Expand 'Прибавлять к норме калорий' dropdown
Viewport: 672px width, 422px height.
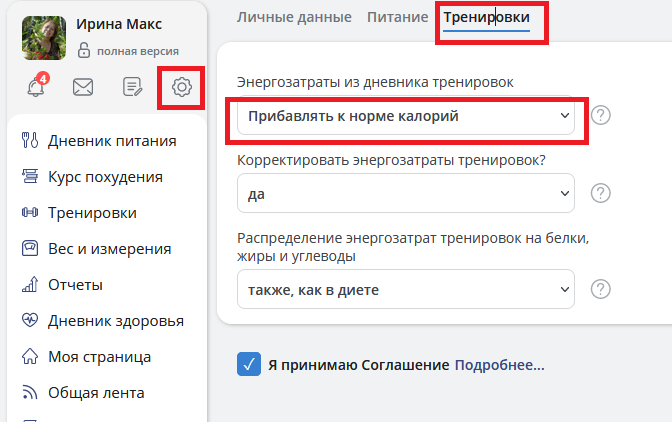pos(405,116)
